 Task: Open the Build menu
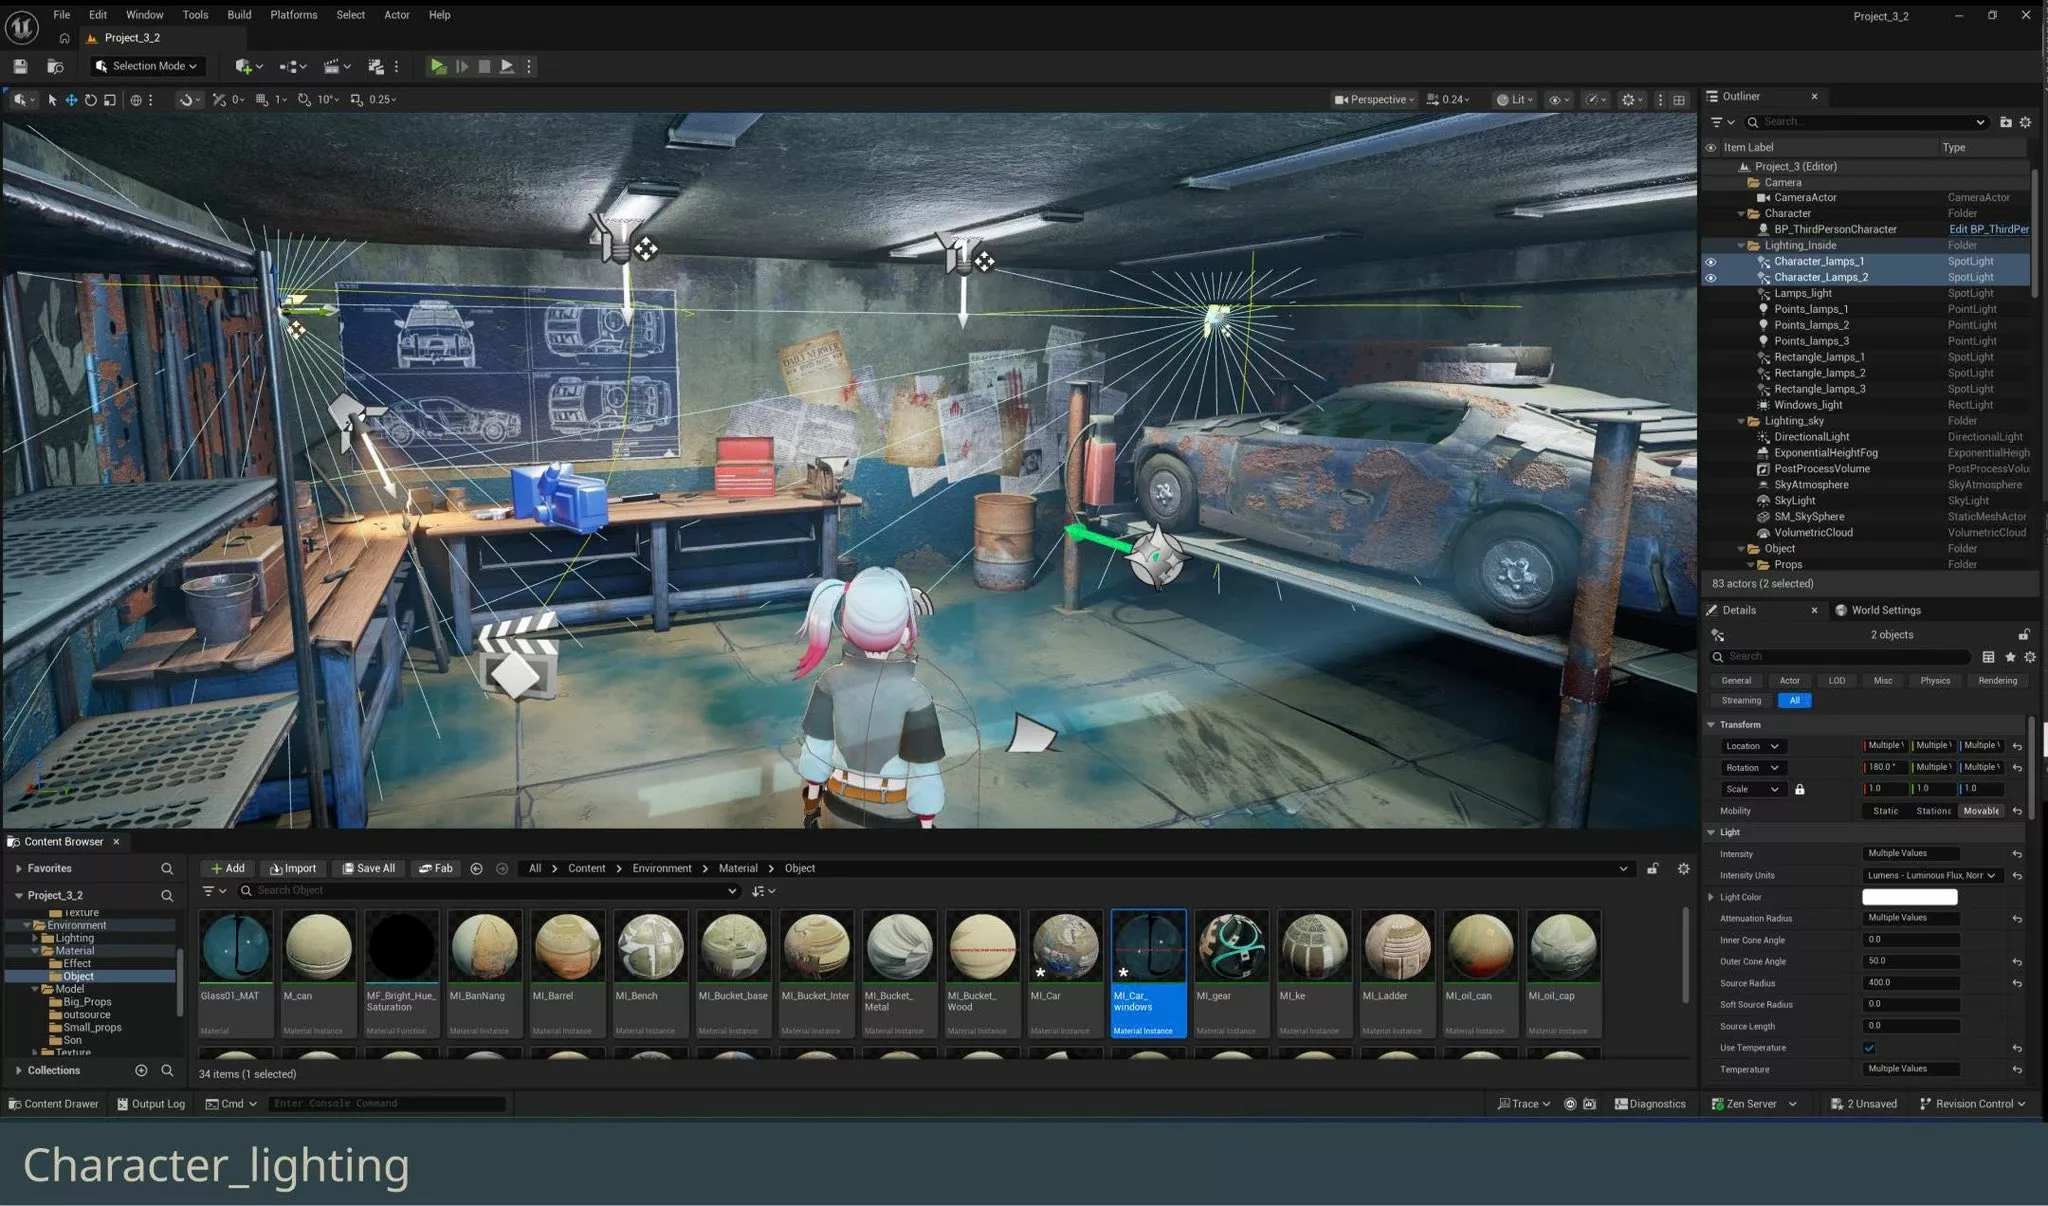click(239, 15)
